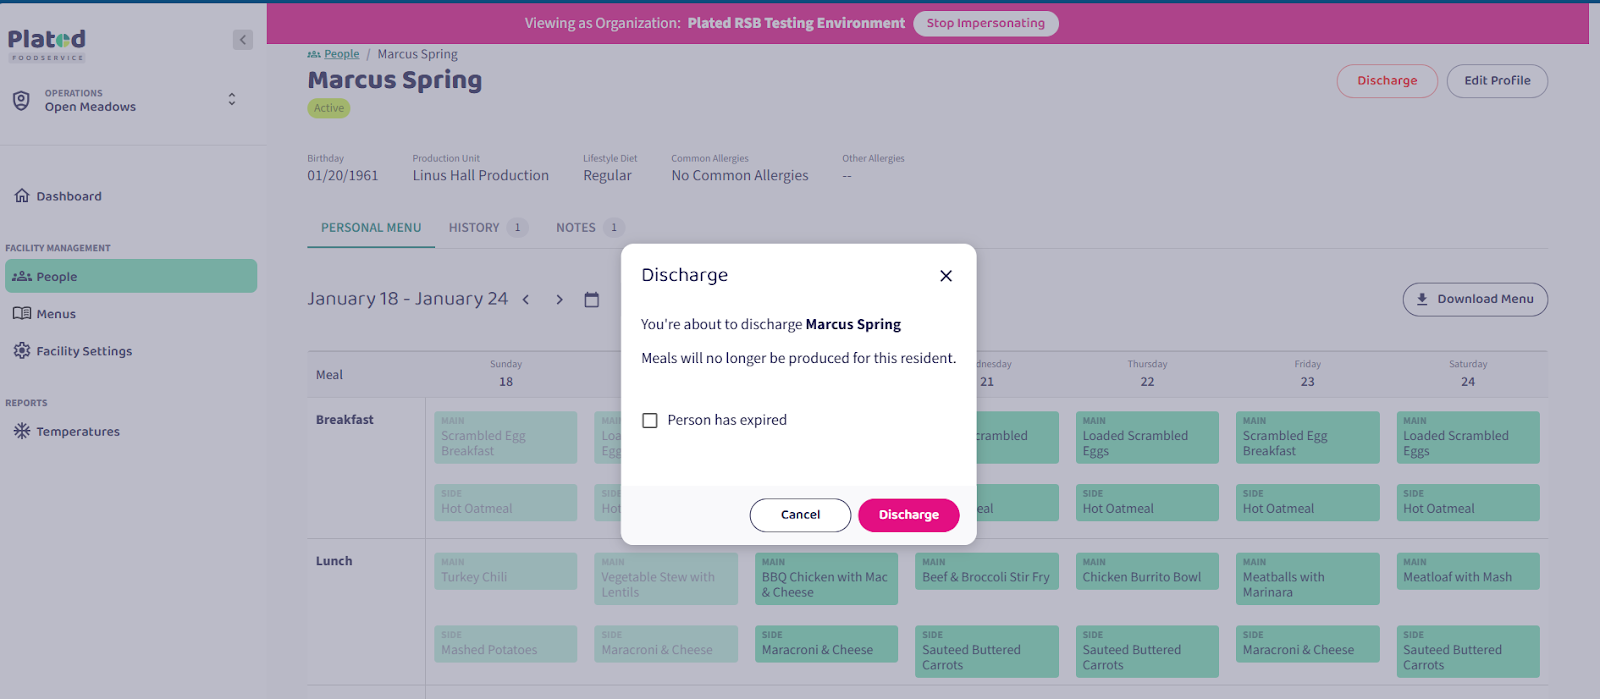Confirm with the pink Discharge button
The image size is (1600, 699).
coord(908,515)
